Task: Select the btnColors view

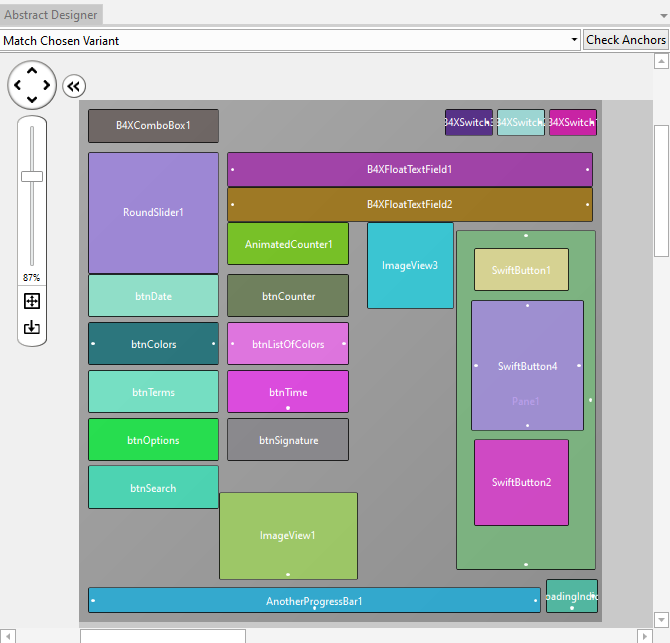Action: pos(153,344)
